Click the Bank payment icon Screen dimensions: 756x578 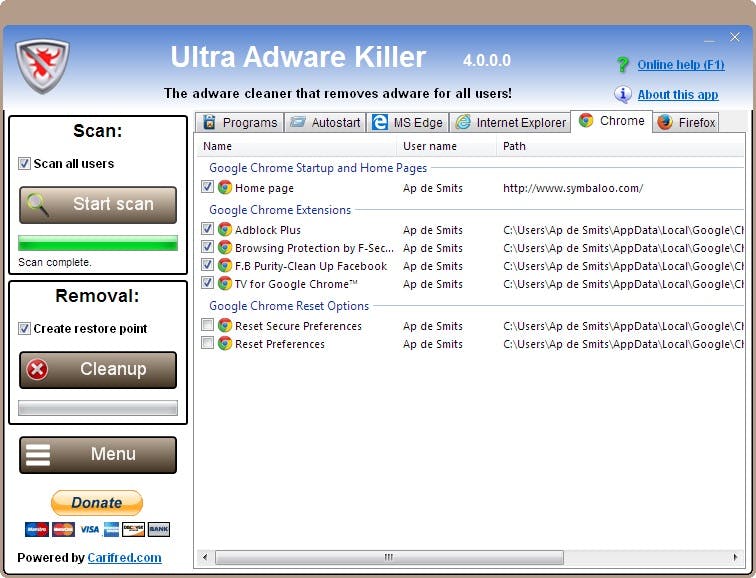159,529
